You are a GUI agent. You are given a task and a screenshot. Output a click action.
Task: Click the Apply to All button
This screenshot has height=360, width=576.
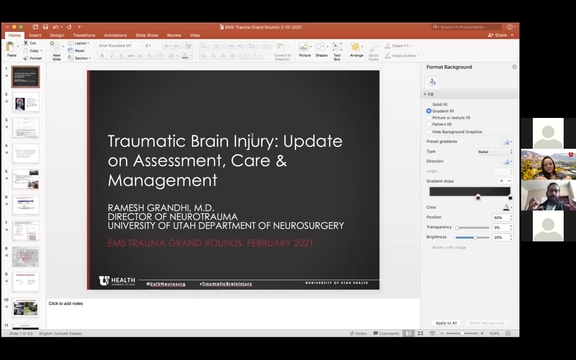pos(446,323)
